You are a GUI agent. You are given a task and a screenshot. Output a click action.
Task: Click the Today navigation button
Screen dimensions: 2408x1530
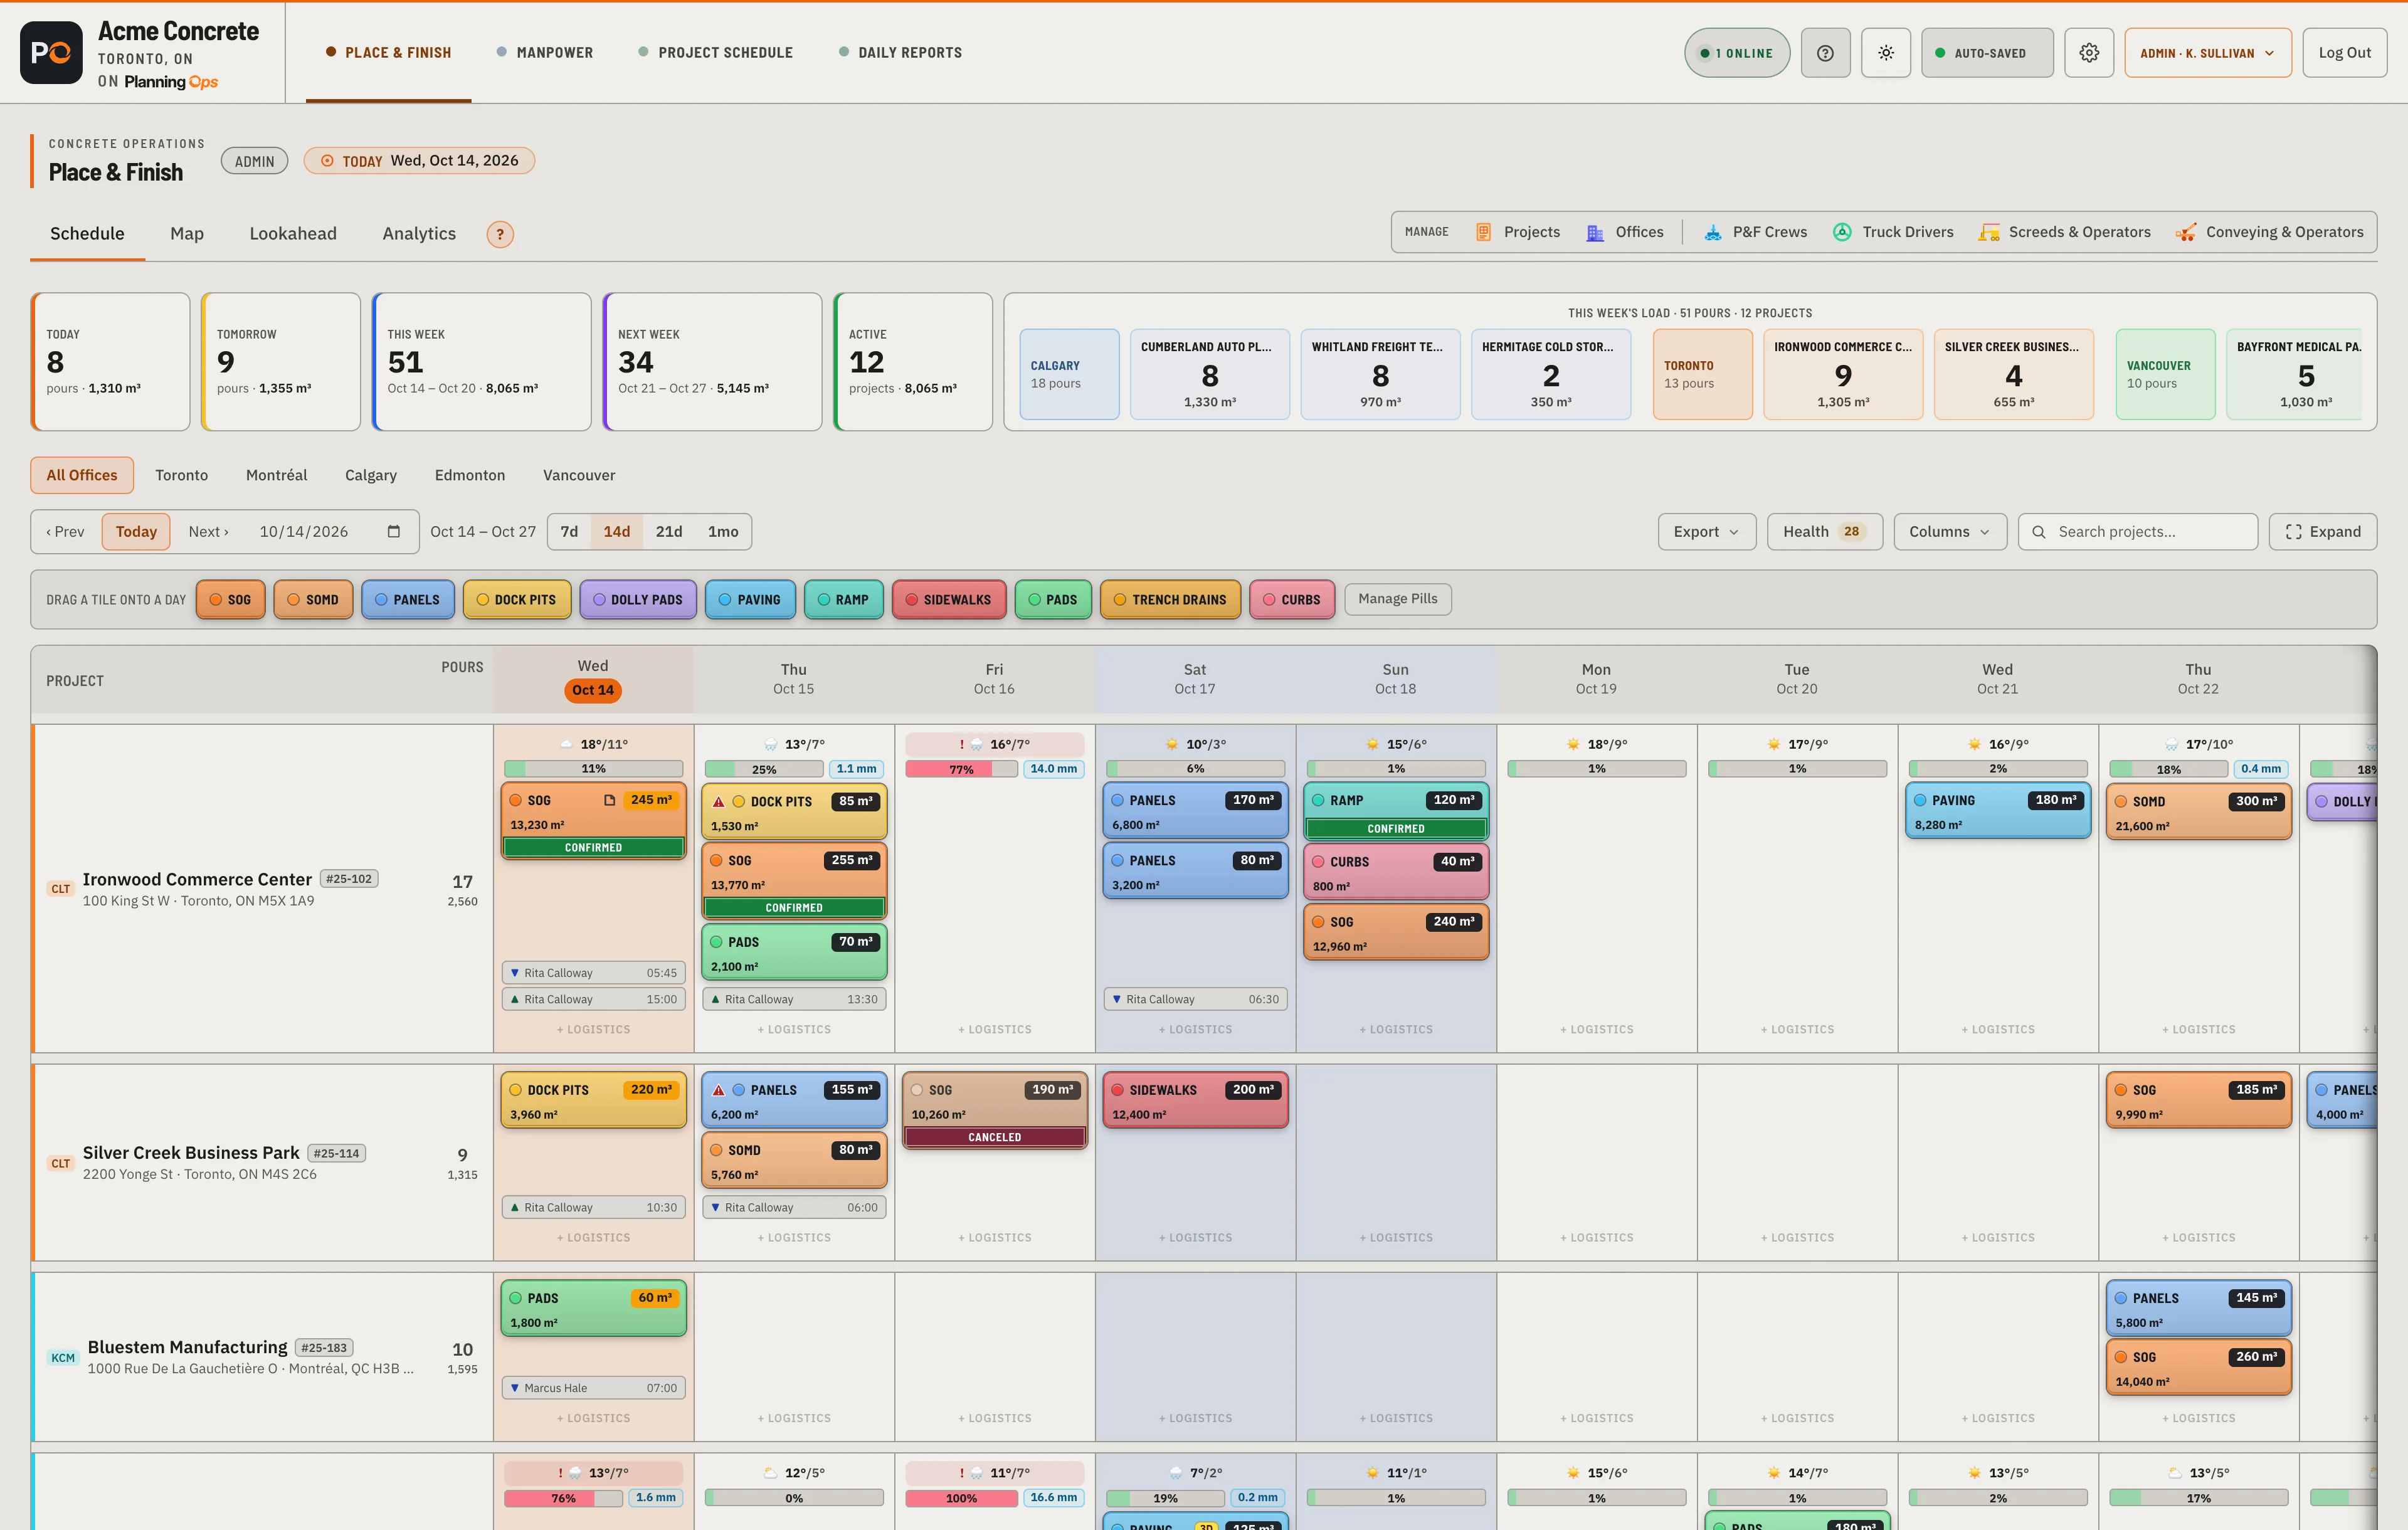pos(136,531)
